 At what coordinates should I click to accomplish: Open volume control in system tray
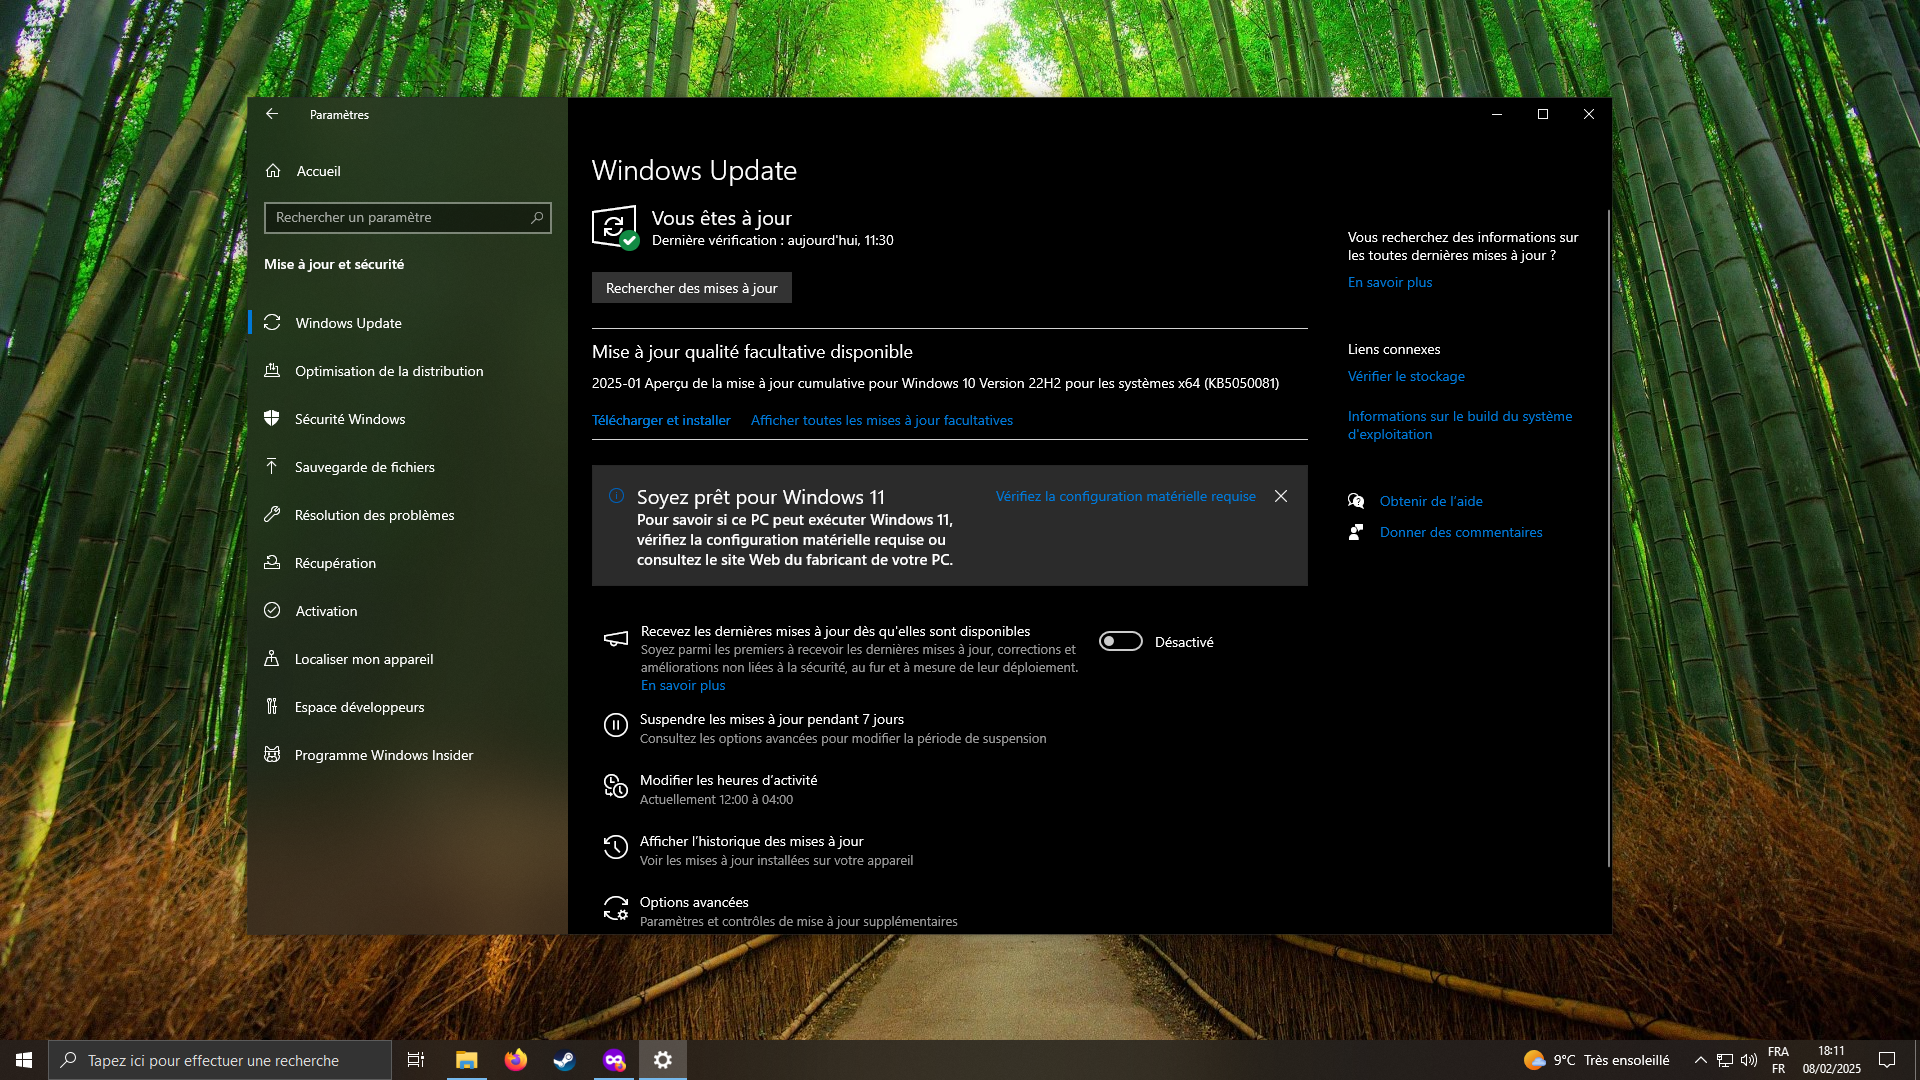(1749, 1060)
